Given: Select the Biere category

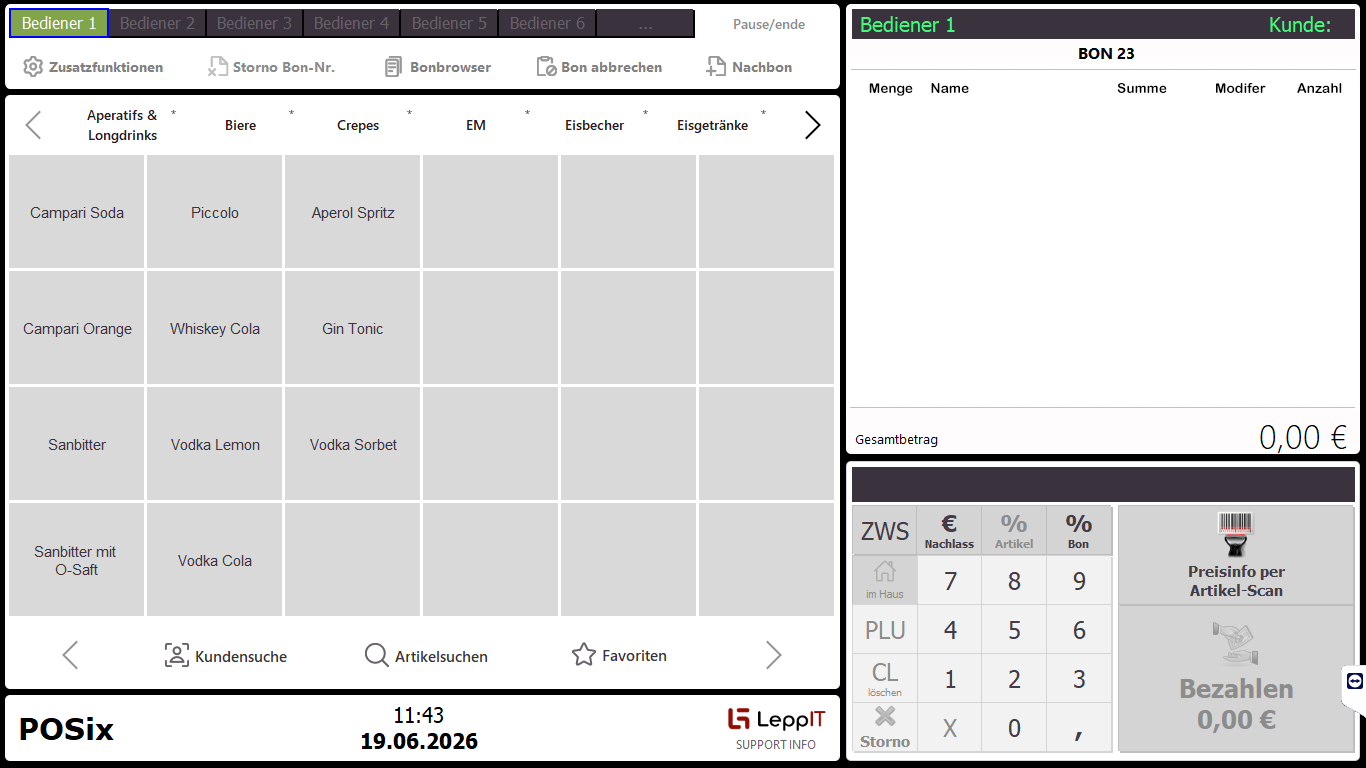Looking at the screenshot, I should click(240, 125).
